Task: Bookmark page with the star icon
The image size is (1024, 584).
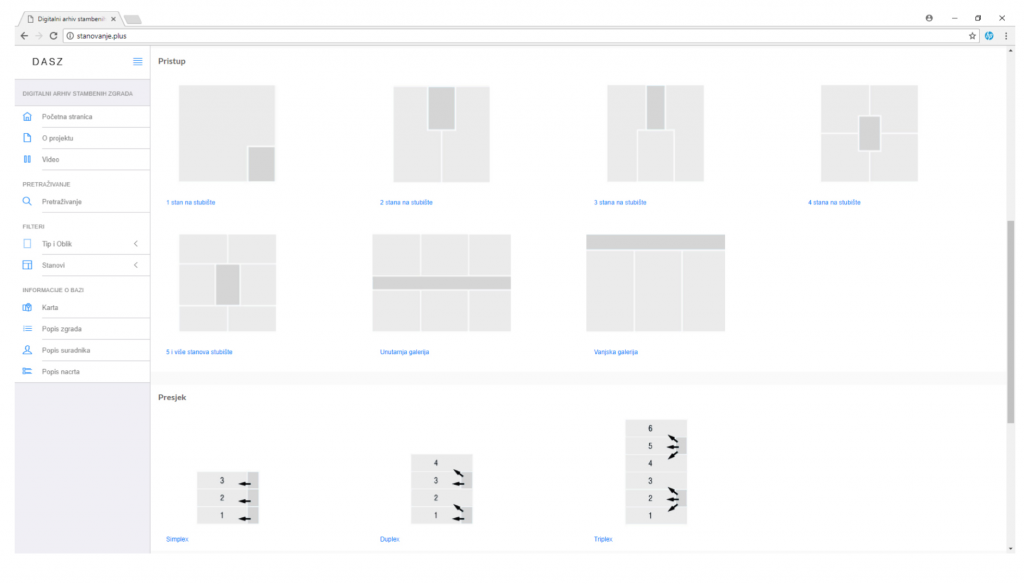Action: click(x=972, y=36)
